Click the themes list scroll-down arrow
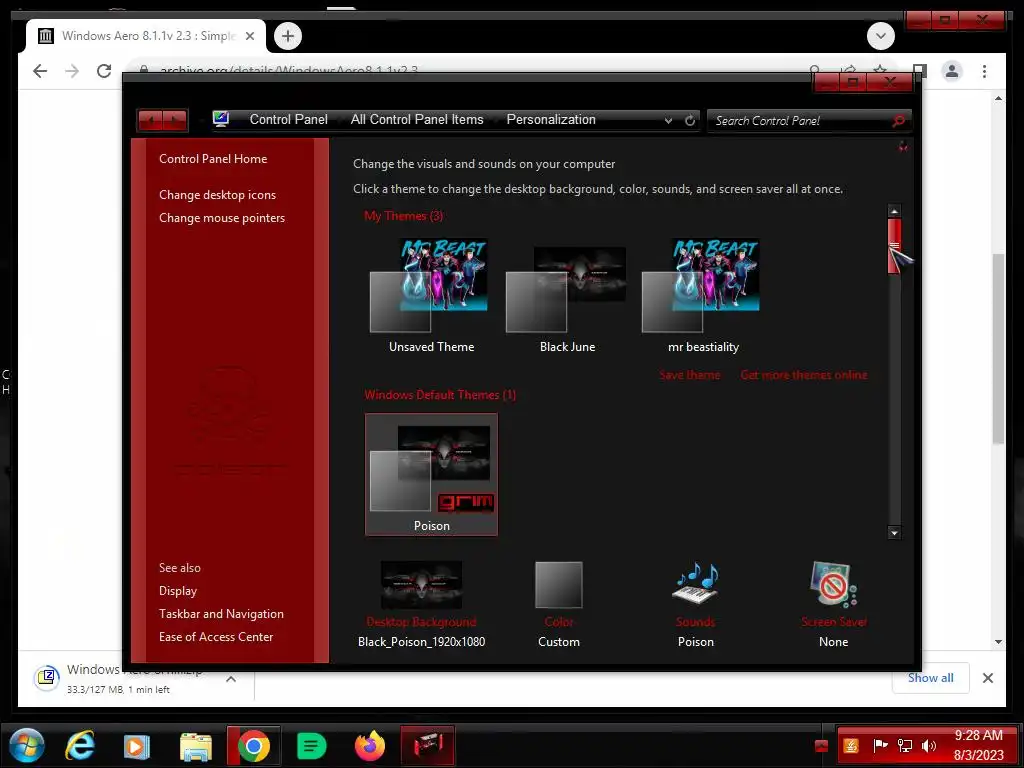The height and width of the screenshot is (768, 1024). 895,533
